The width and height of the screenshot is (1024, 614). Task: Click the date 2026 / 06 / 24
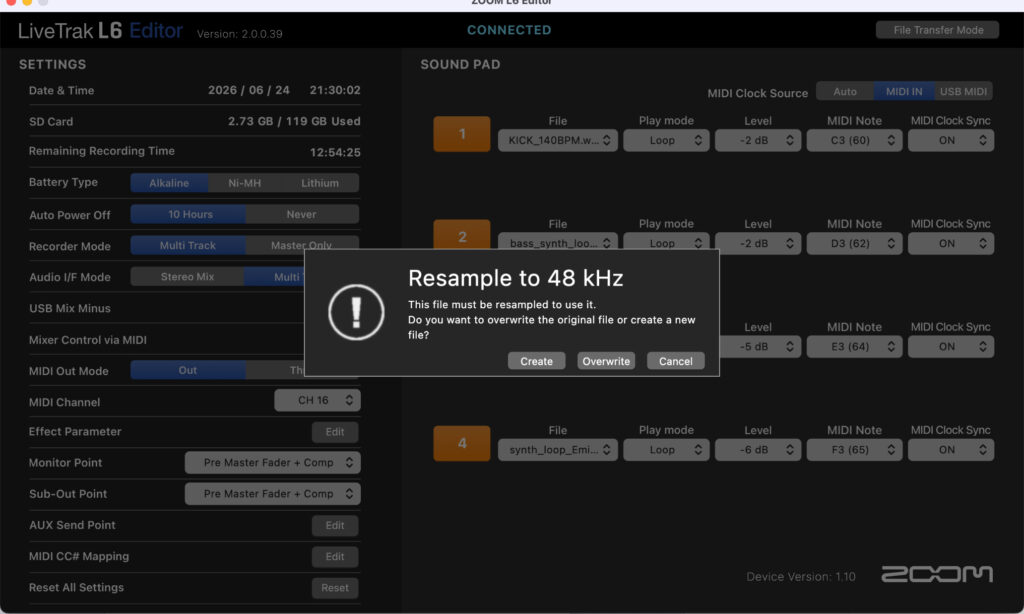(249, 90)
